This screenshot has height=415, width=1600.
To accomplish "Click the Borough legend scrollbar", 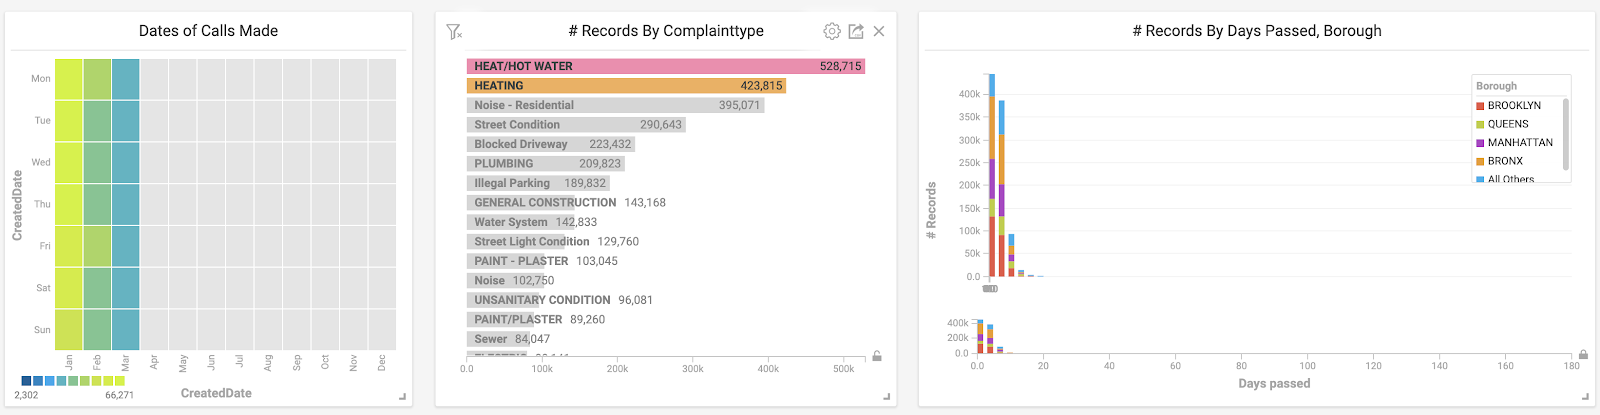I will pos(1565,134).
